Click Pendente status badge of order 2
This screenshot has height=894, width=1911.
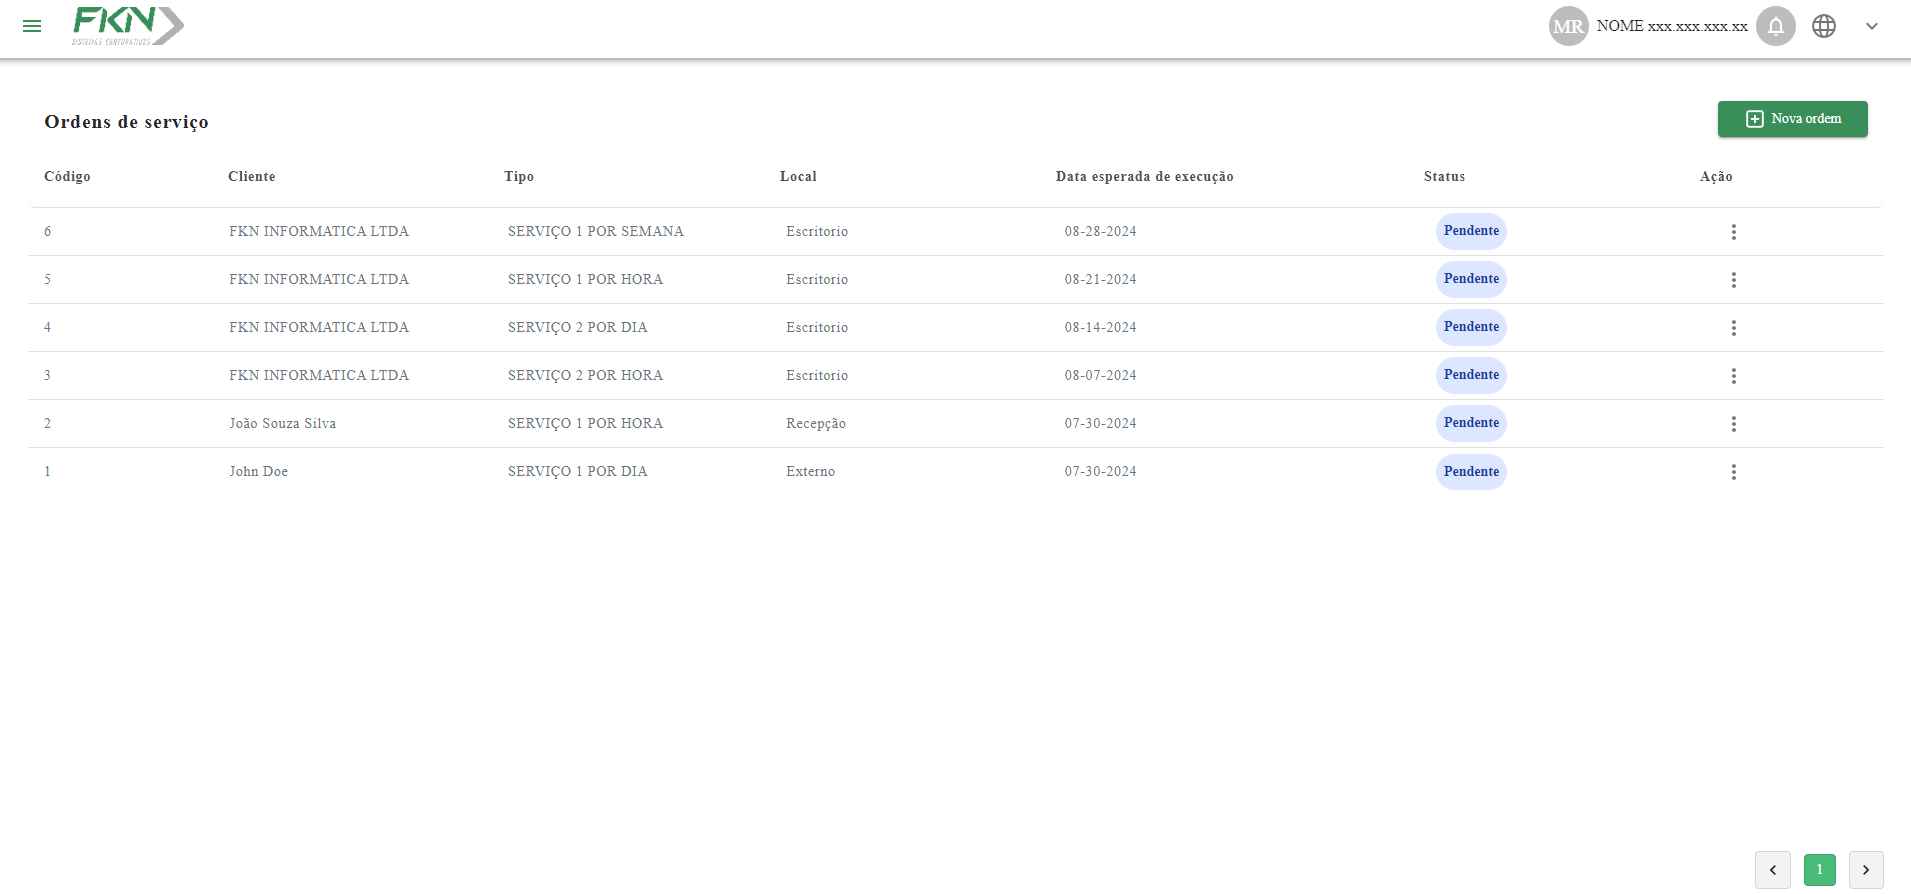tap(1471, 423)
